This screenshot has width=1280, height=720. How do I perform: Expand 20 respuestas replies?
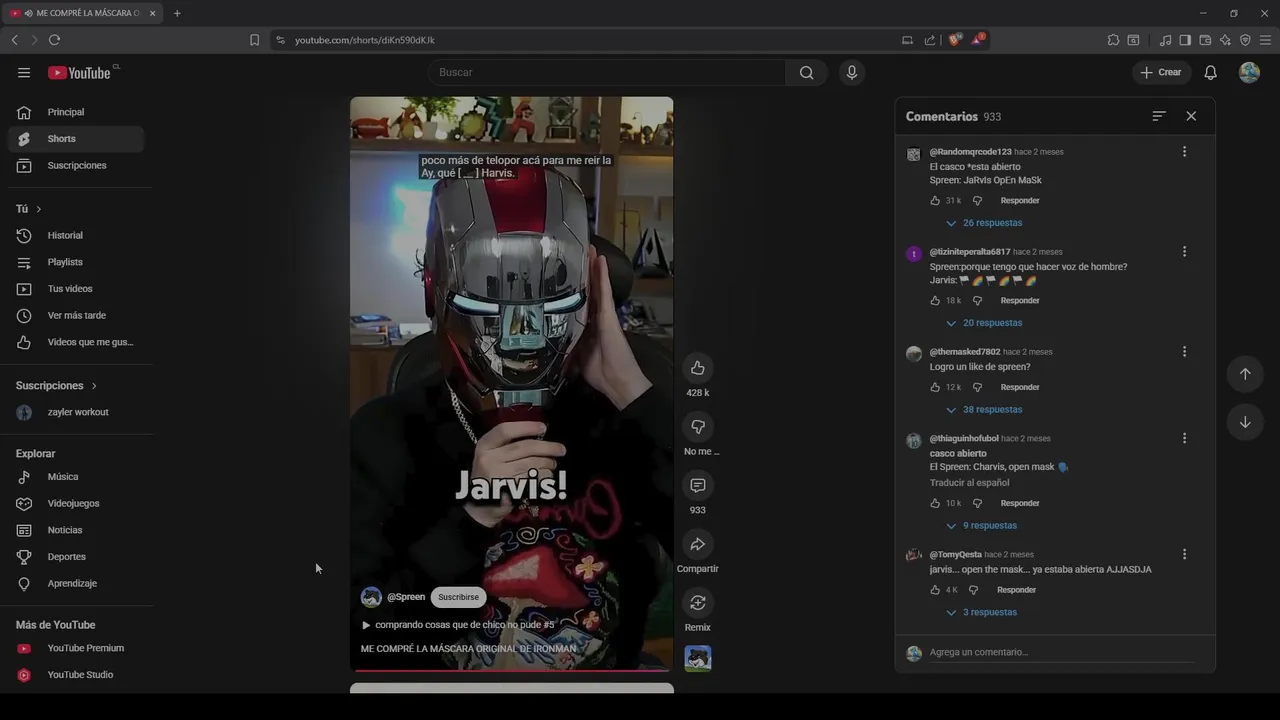point(984,323)
